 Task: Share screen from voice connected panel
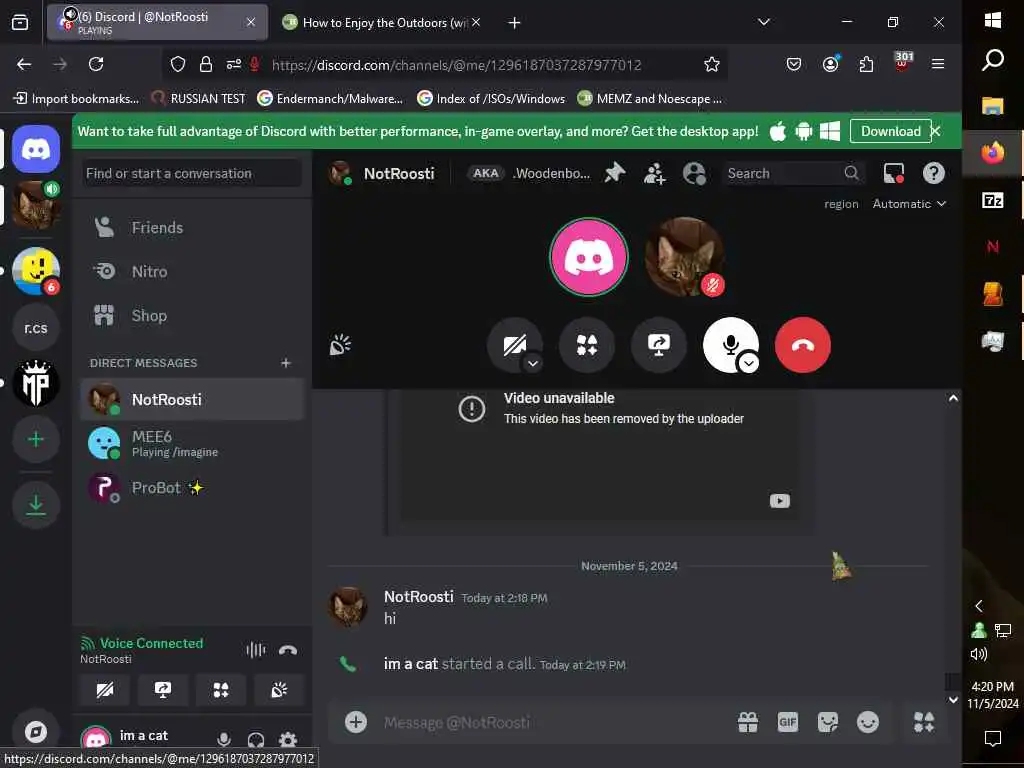pos(163,690)
